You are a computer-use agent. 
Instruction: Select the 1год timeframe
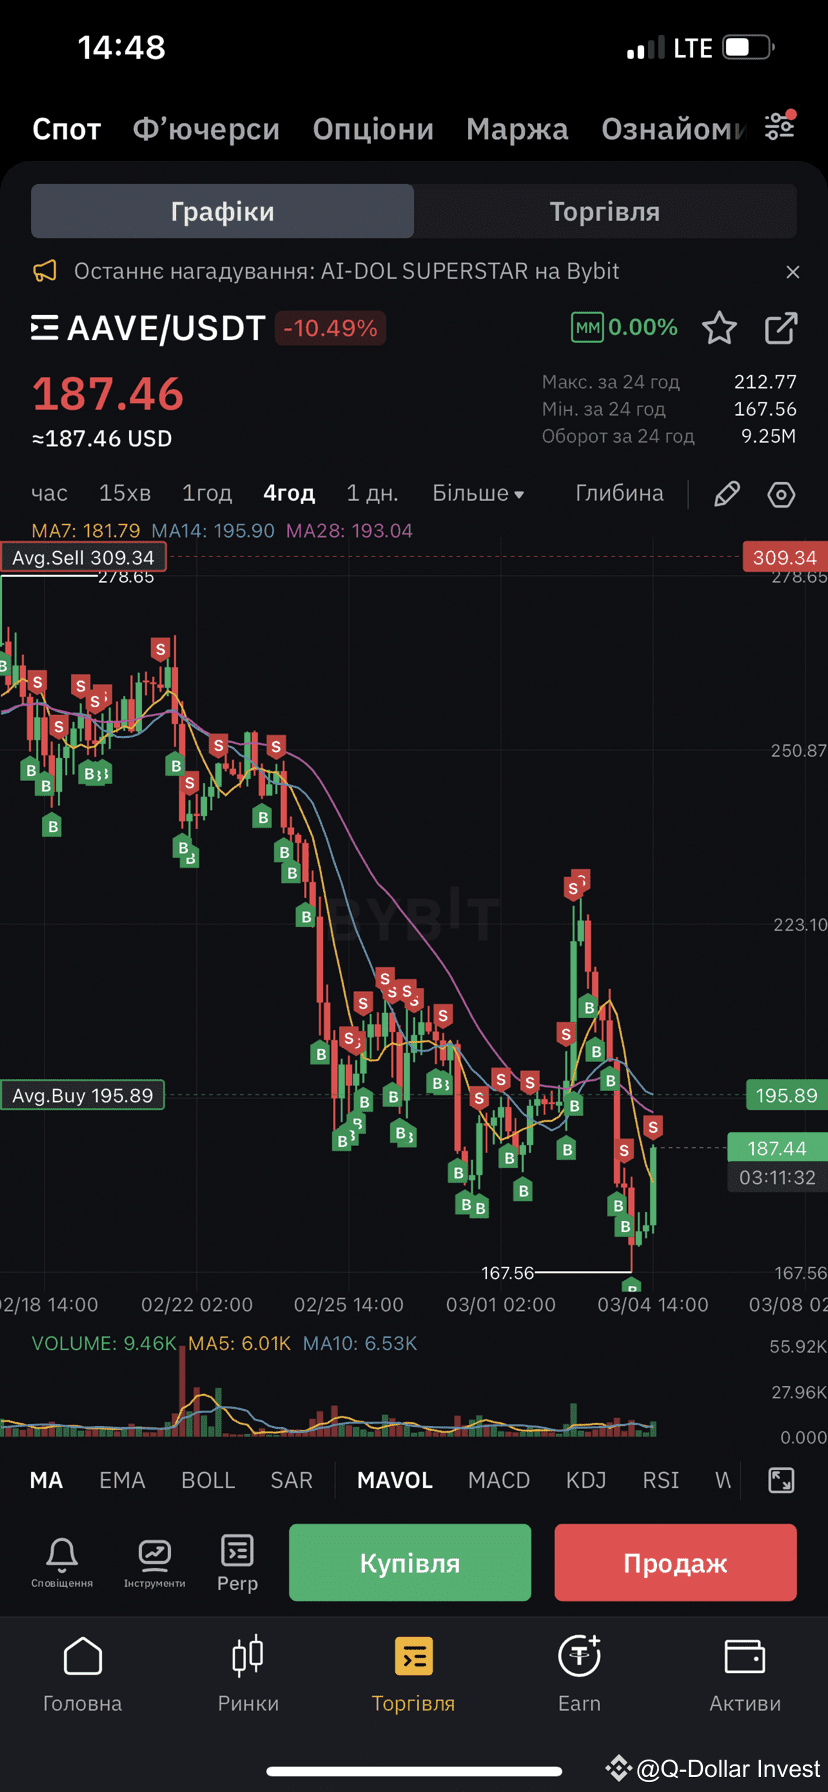click(x=207, y=493)
